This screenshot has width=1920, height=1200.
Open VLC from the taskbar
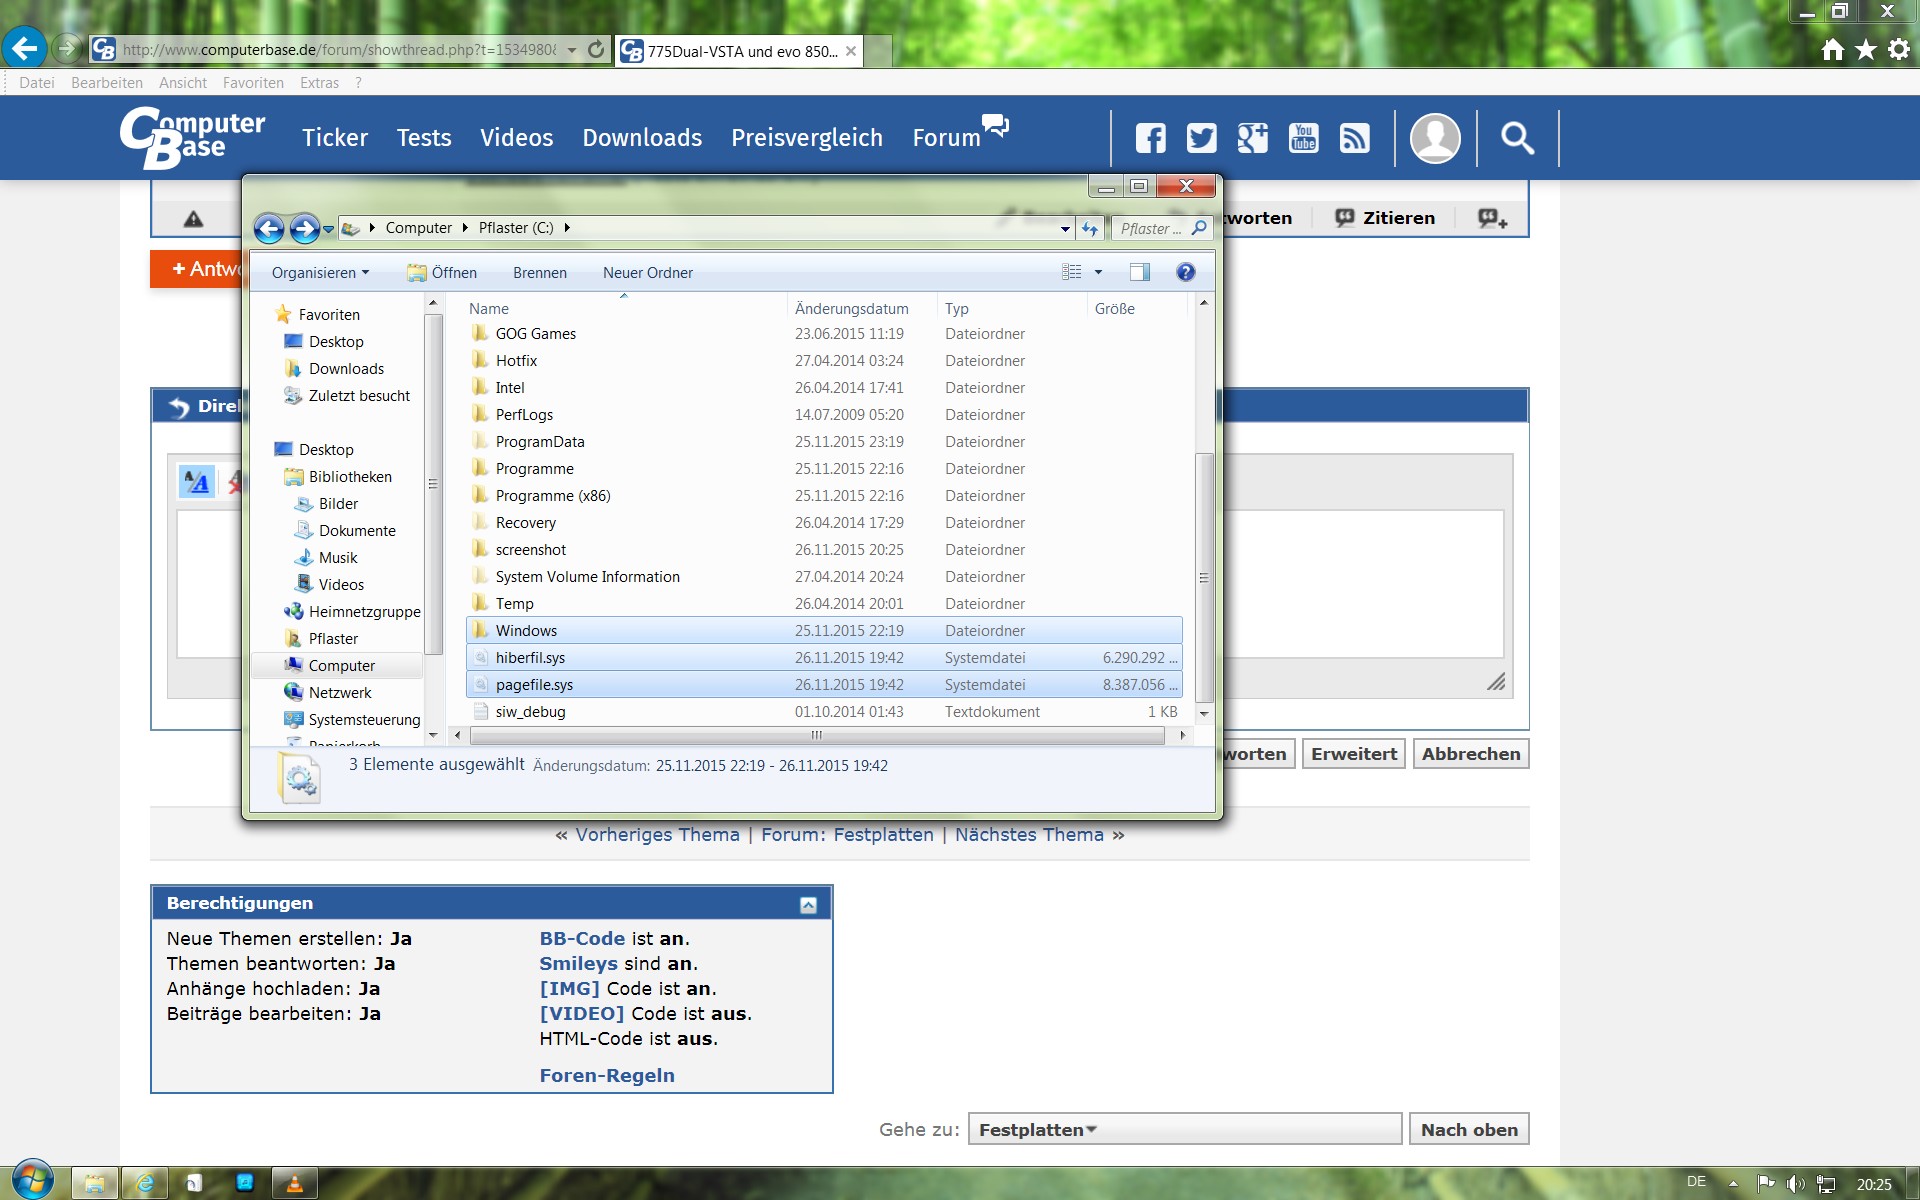pos(294,1183)
